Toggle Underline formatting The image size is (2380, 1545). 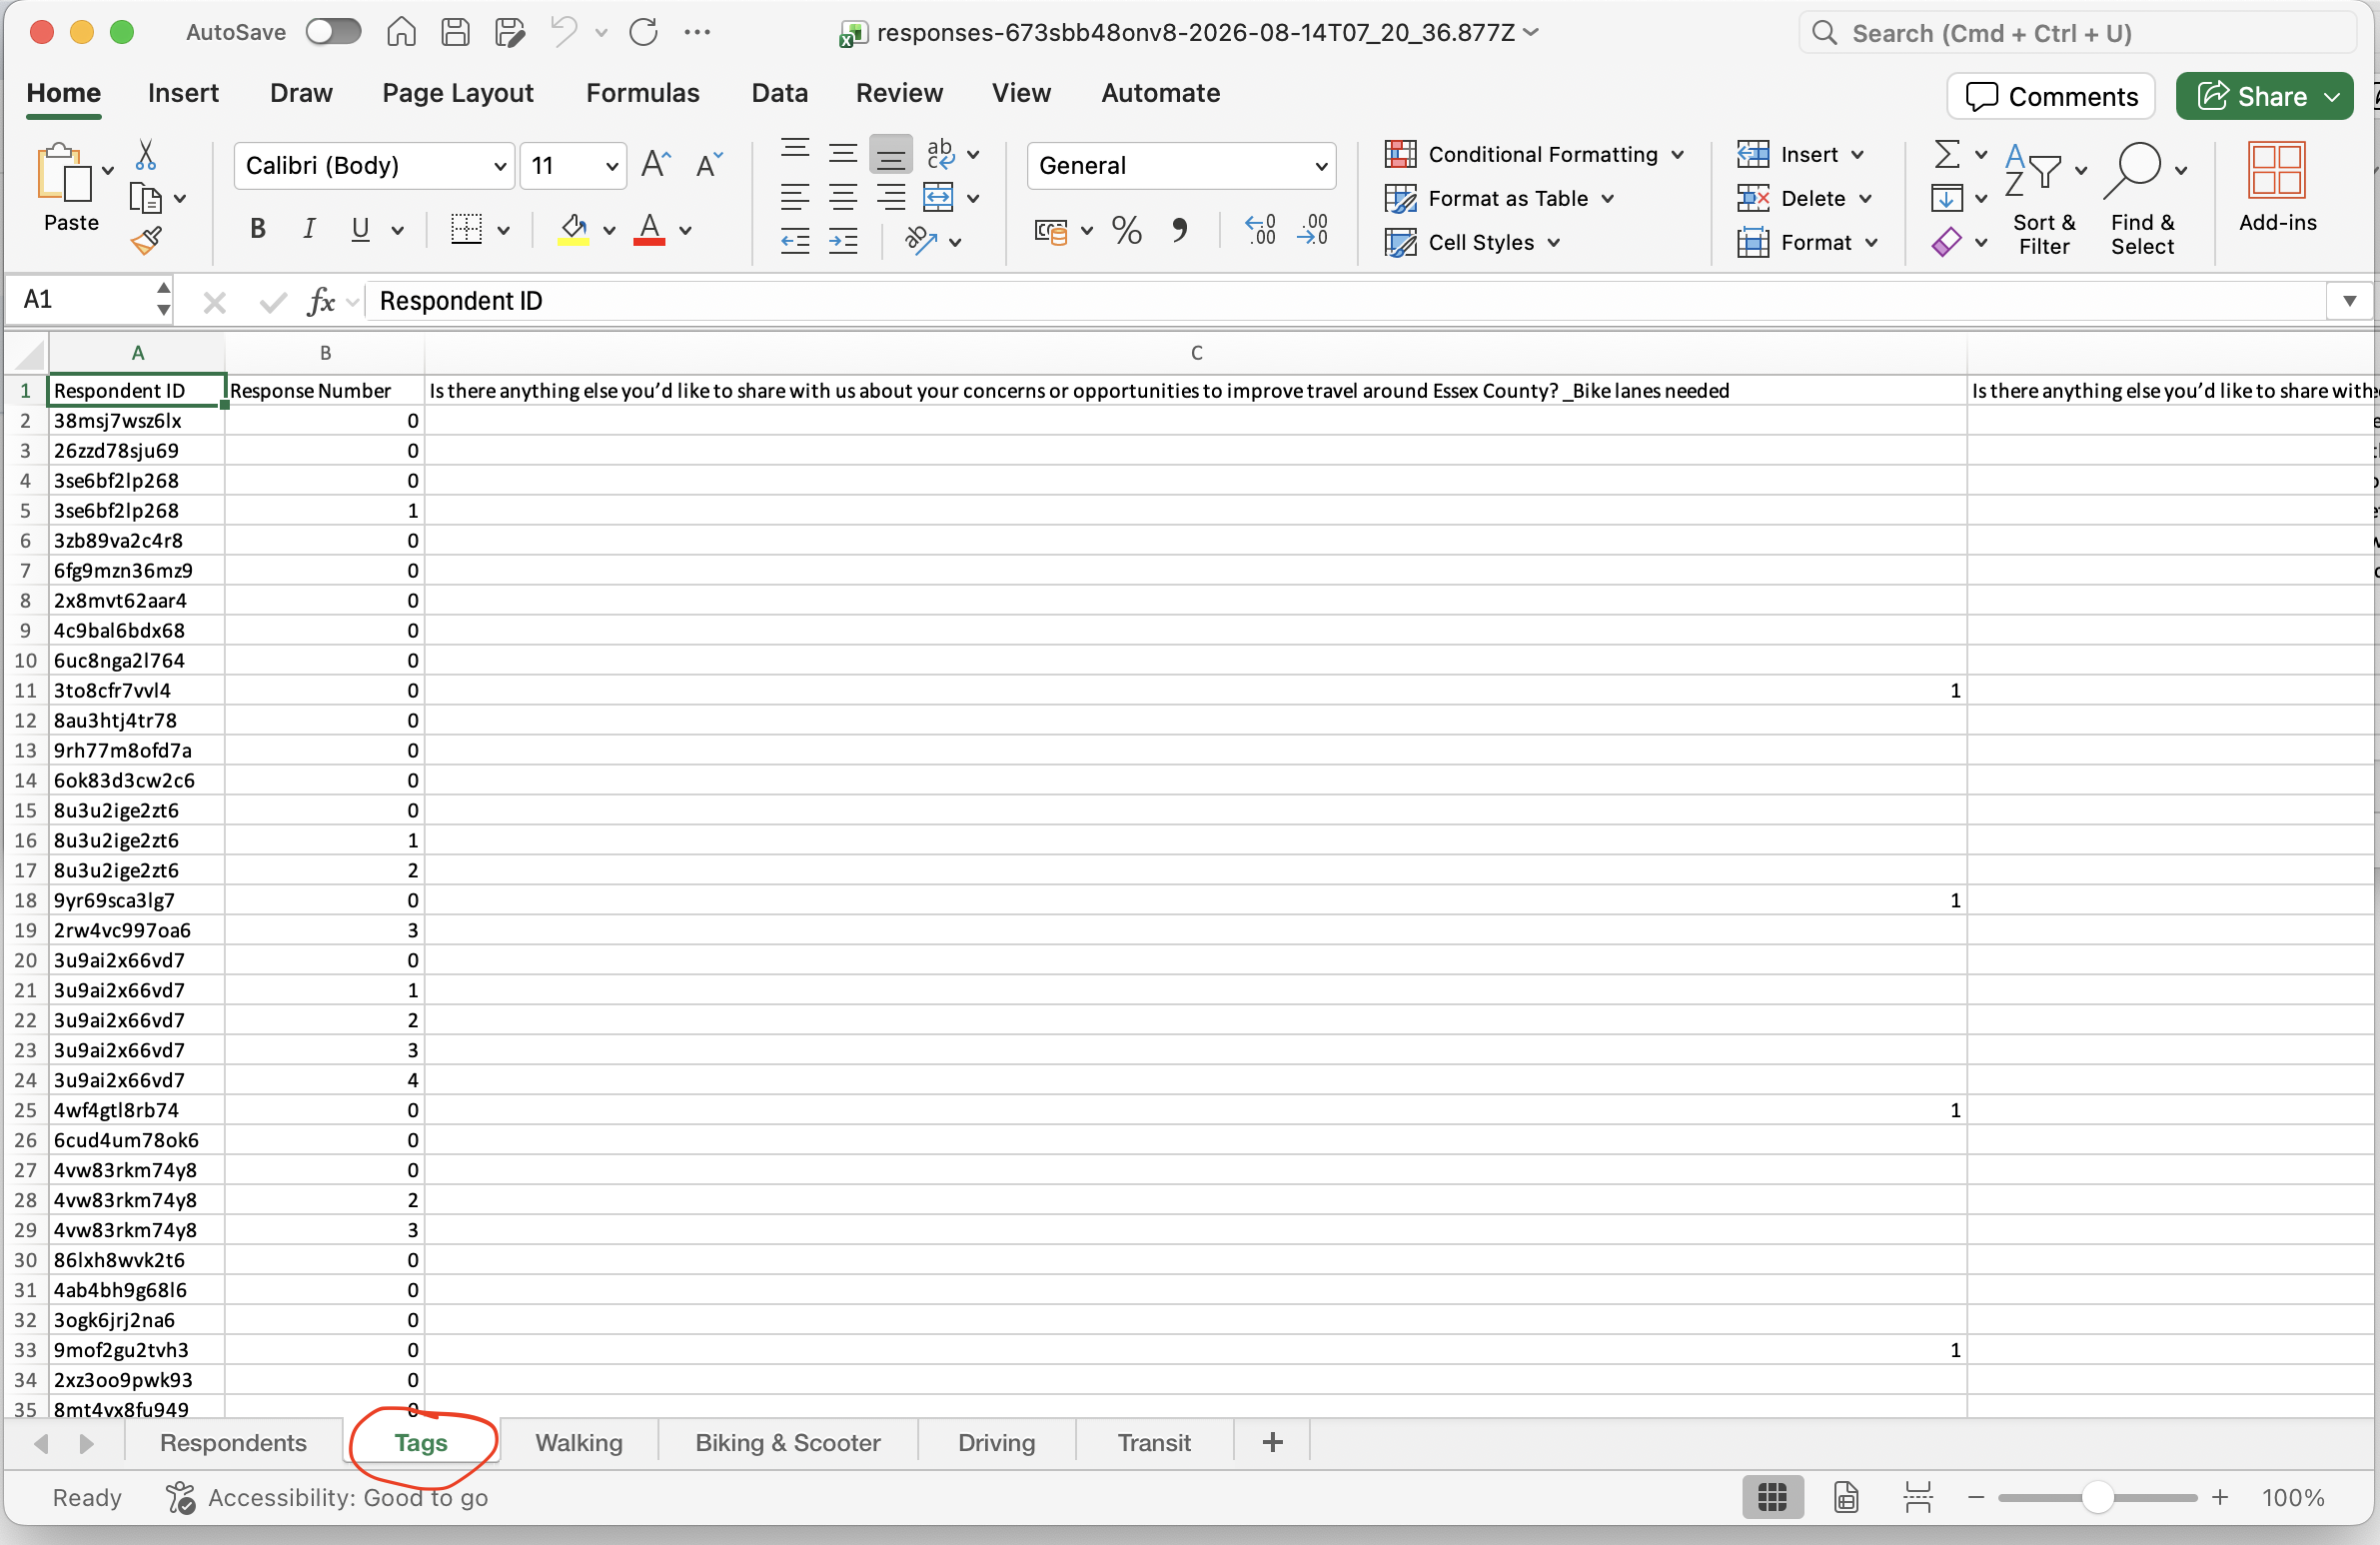click(x=361, y=230)
